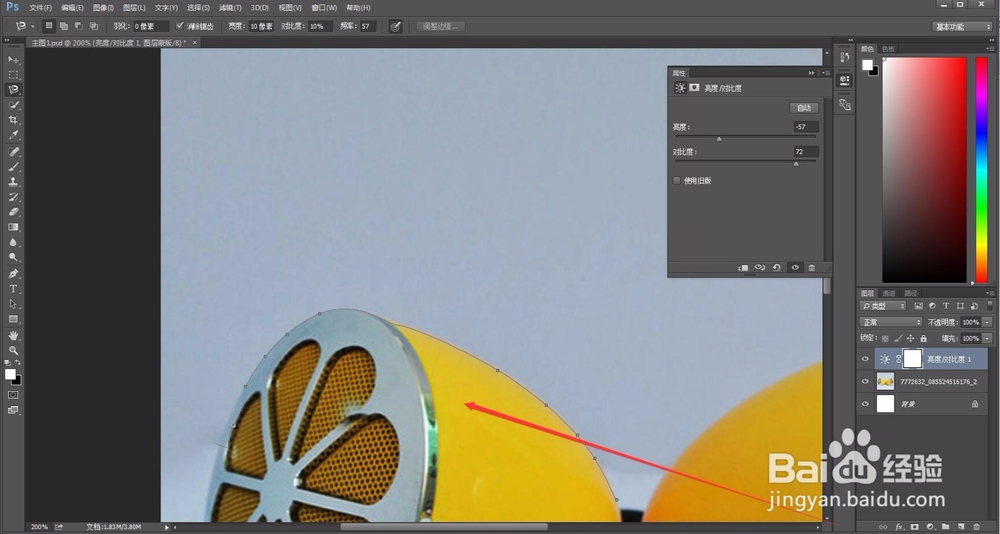The height and width of the screenshot is (534, 1000).
Task: Open the 填充 fill dropdown arrow
Action: pos(987,339)
